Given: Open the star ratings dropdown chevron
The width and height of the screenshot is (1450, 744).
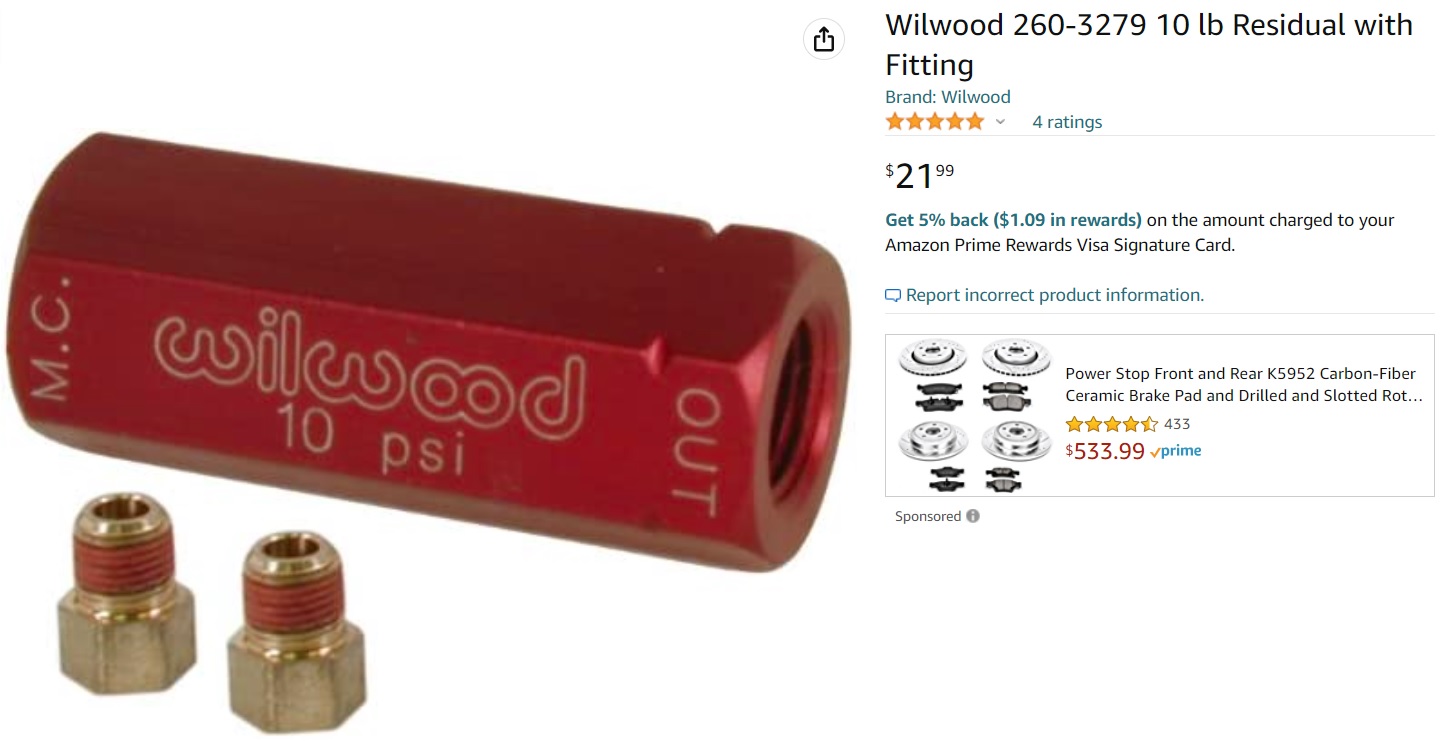Looking at the screenshot, I should pyautogui.click(x=1000, y=122).
